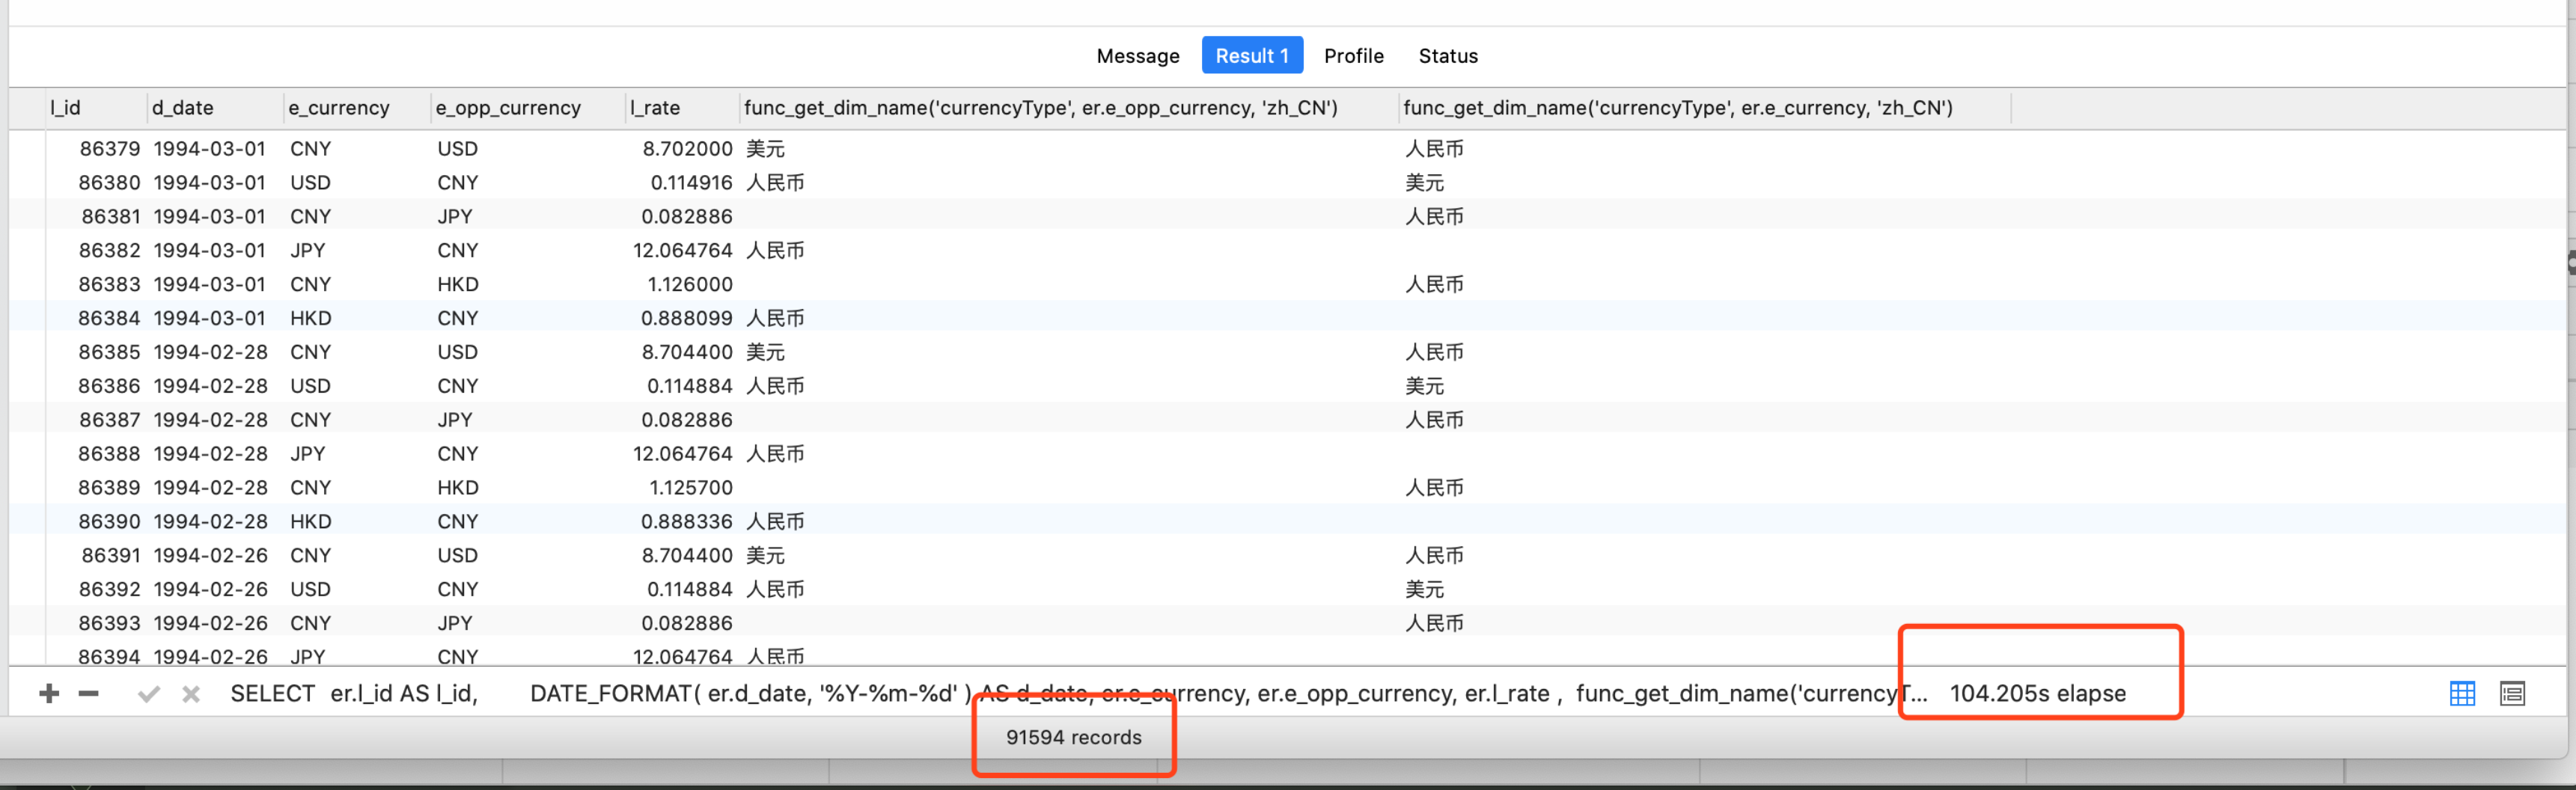2576x790 pixels.
Task: Add a new record with plus icon
Action: point(49,693)
